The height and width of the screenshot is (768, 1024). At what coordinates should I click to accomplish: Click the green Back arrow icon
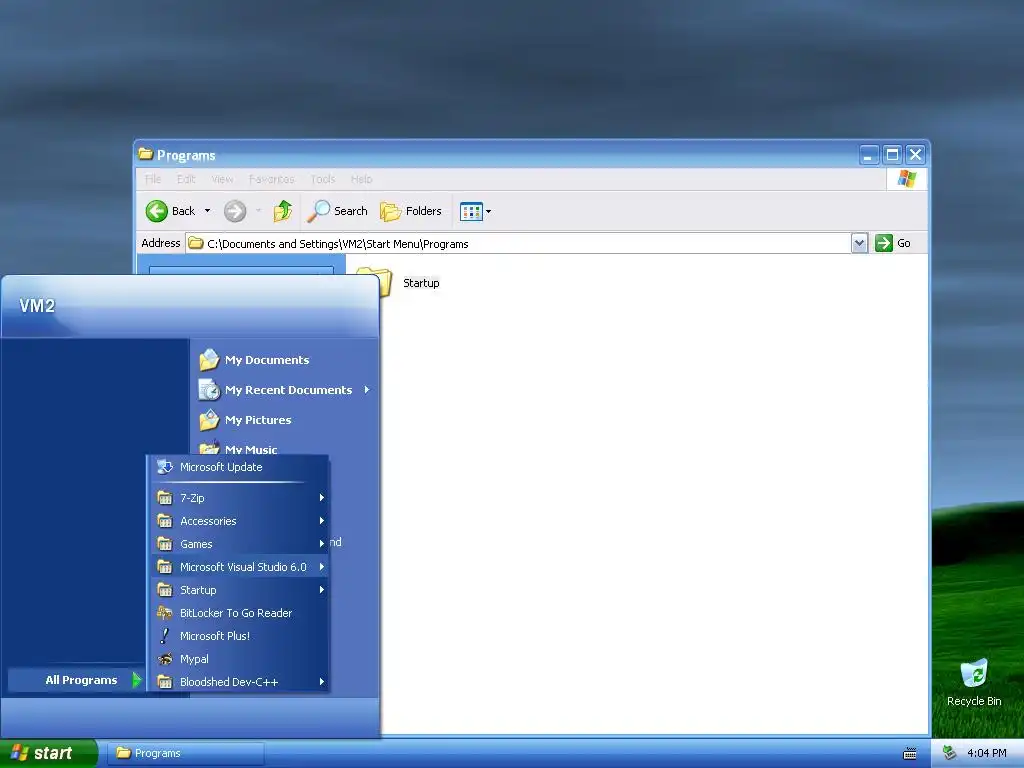(157, 211)
